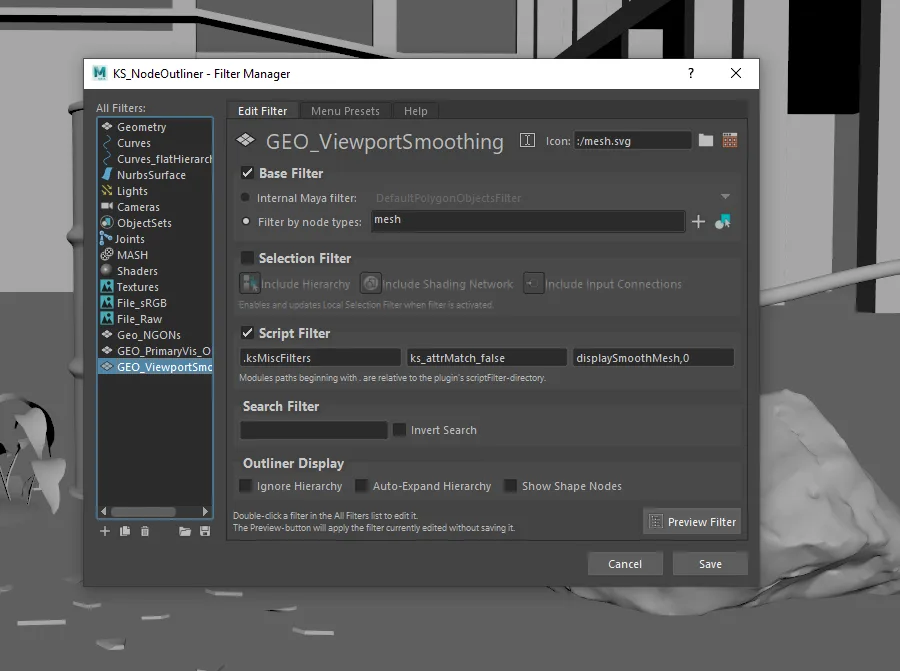Select the Lights filter
This screenshot has width=900, height=671.
[x=156, y=191]
